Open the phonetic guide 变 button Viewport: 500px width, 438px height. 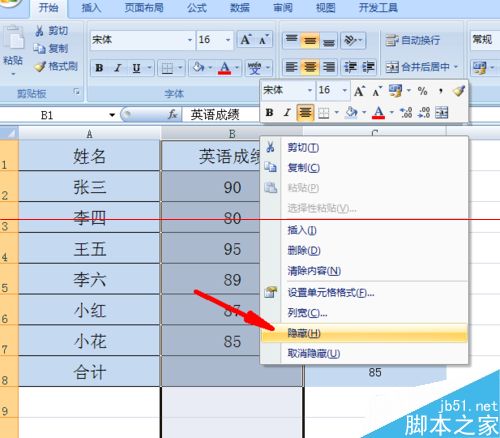pos(255,68)
